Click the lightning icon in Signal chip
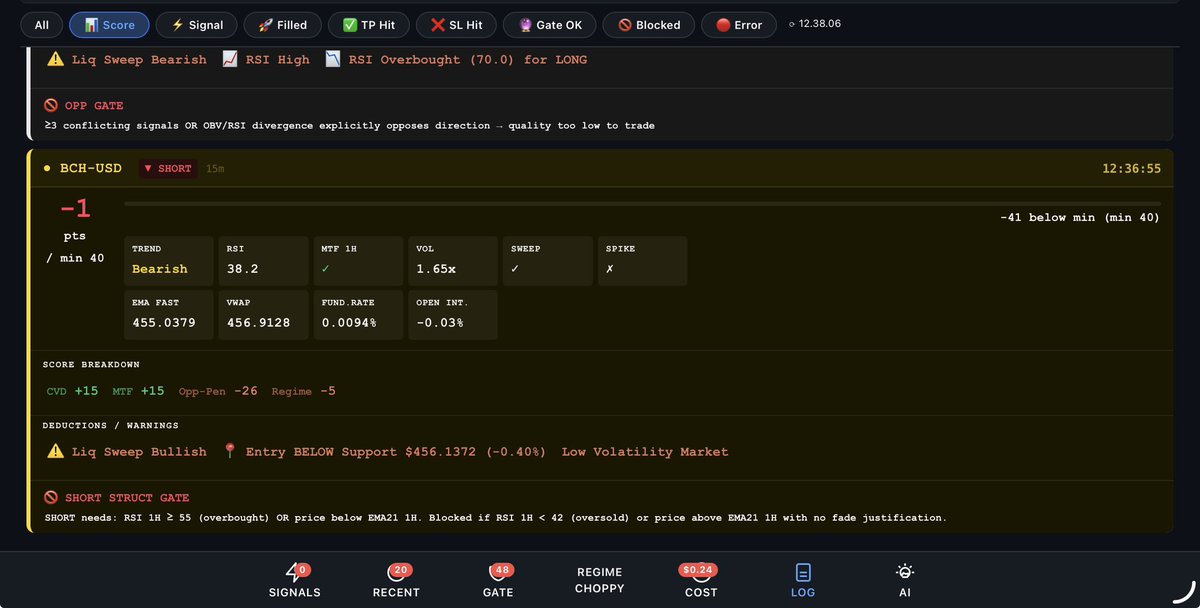 click(177, 25)
